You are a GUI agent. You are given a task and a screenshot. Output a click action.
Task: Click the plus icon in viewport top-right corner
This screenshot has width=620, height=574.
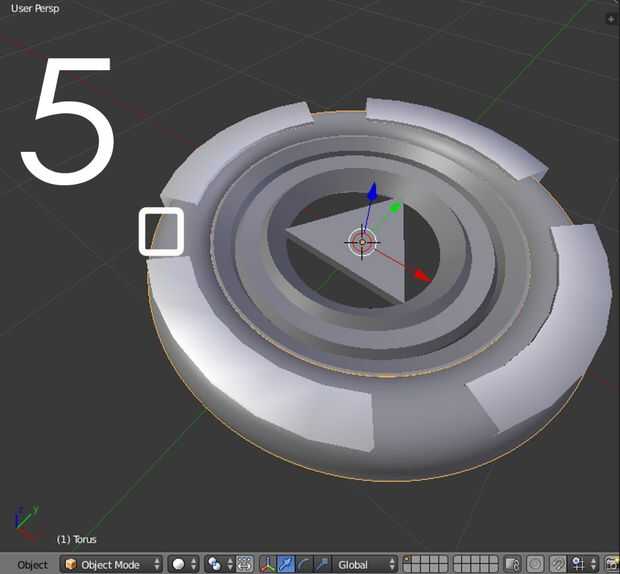tap(611, 19)
